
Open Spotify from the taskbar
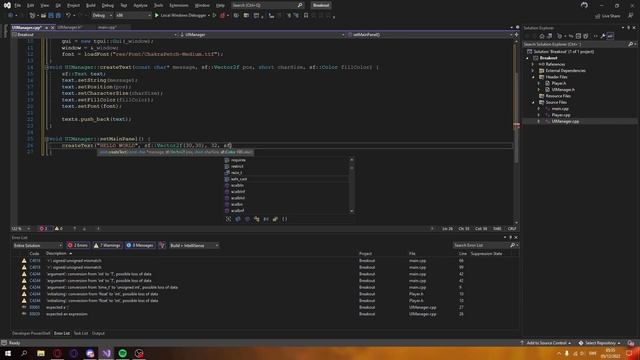click(x=122, y=353)
